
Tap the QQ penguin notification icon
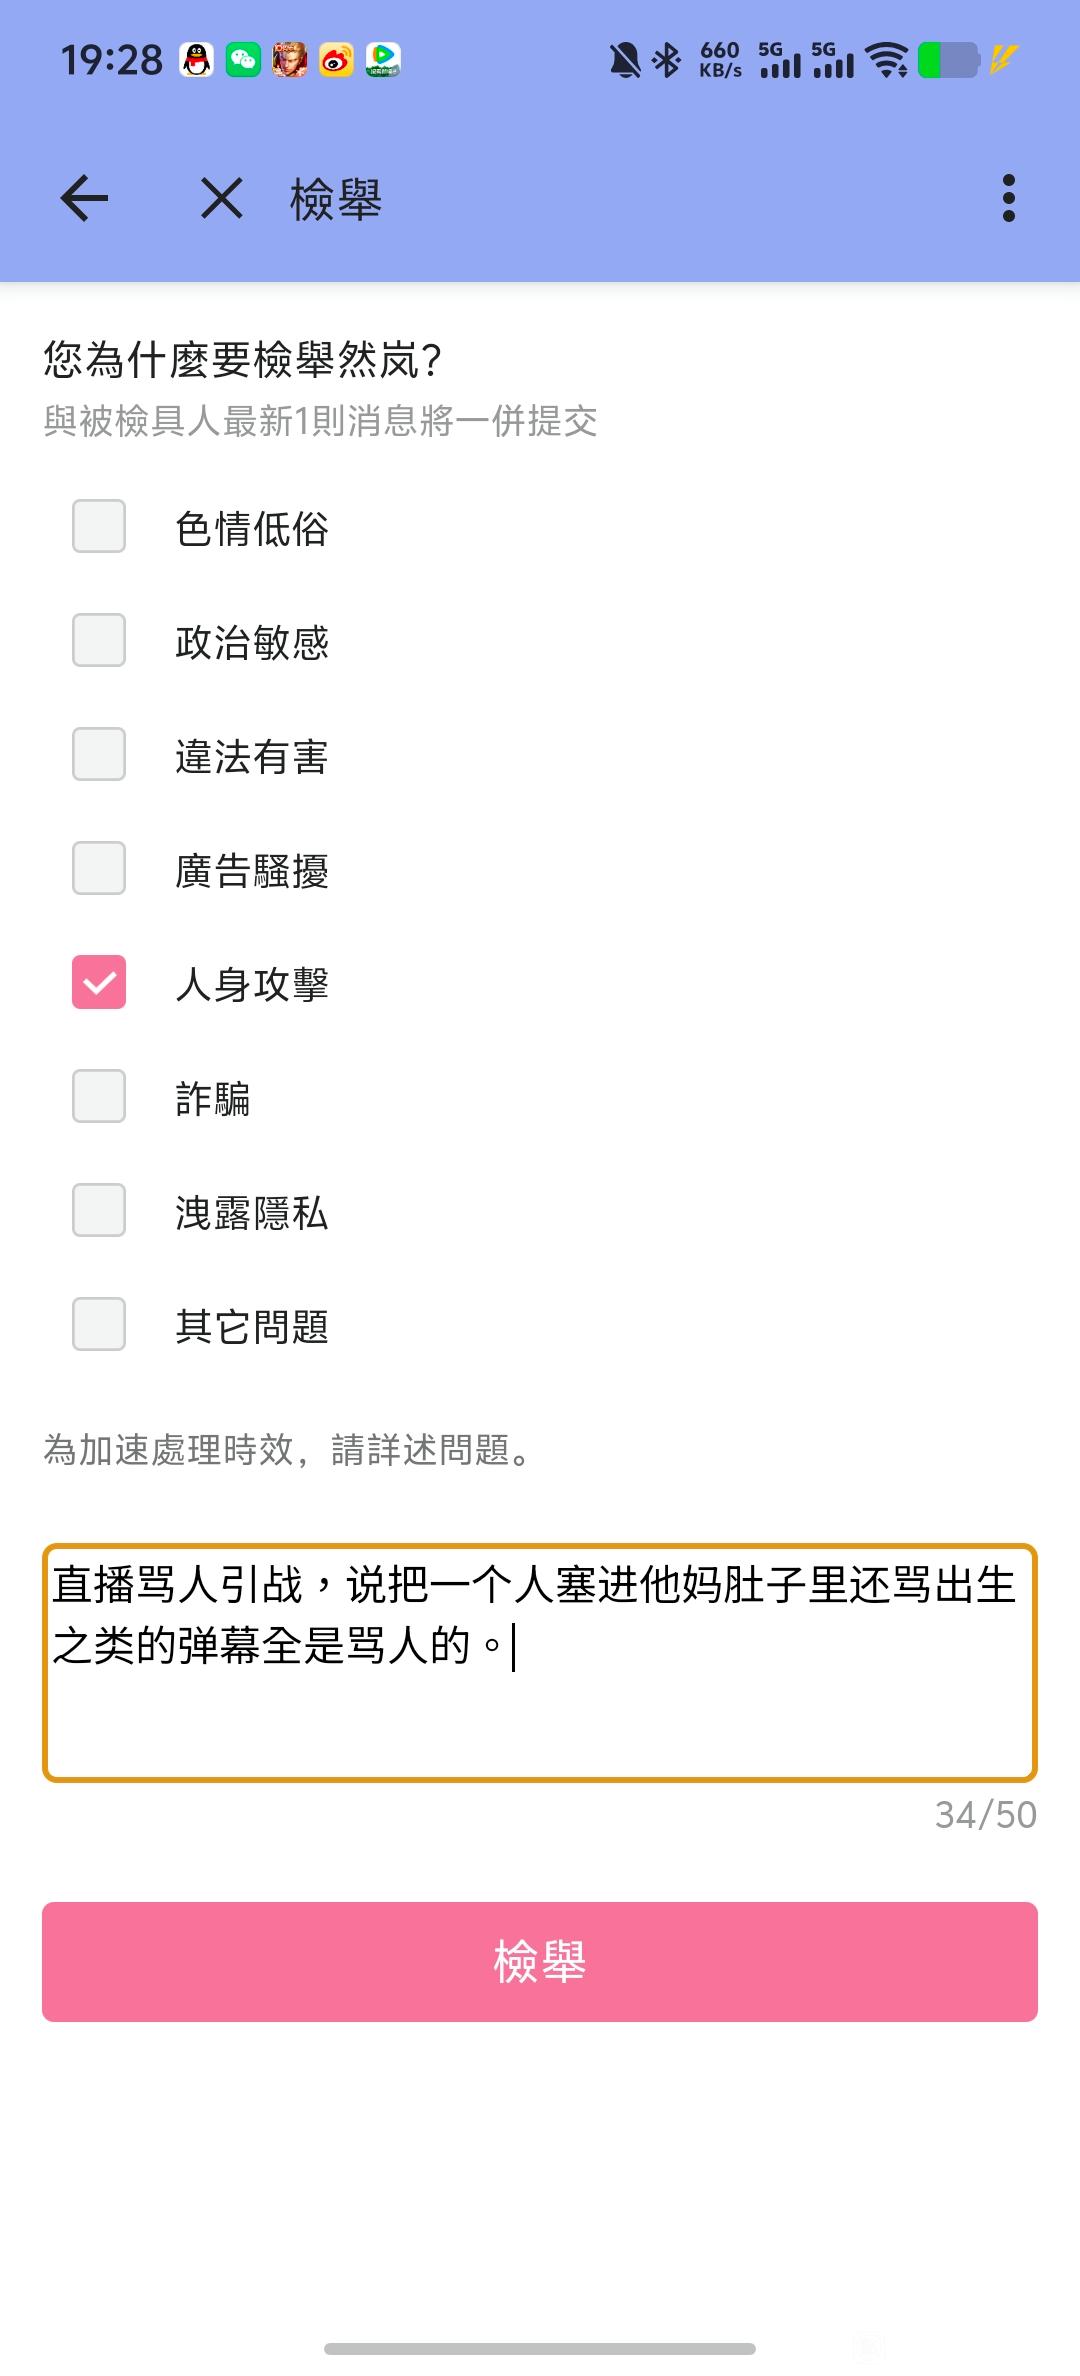[x=197, y=61]
